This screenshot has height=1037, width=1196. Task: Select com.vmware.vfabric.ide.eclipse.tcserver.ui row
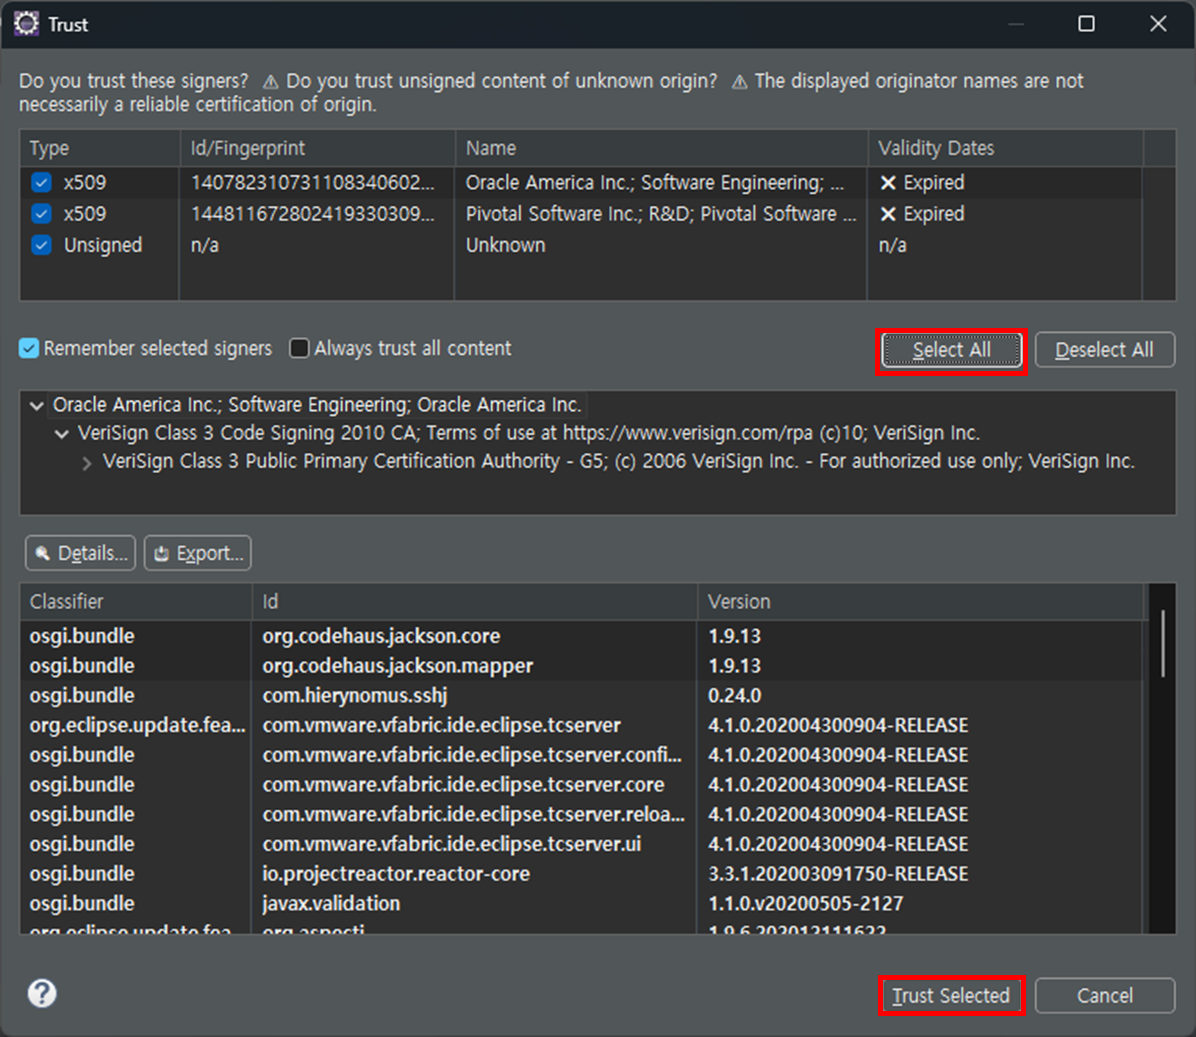tap(581, 844)
